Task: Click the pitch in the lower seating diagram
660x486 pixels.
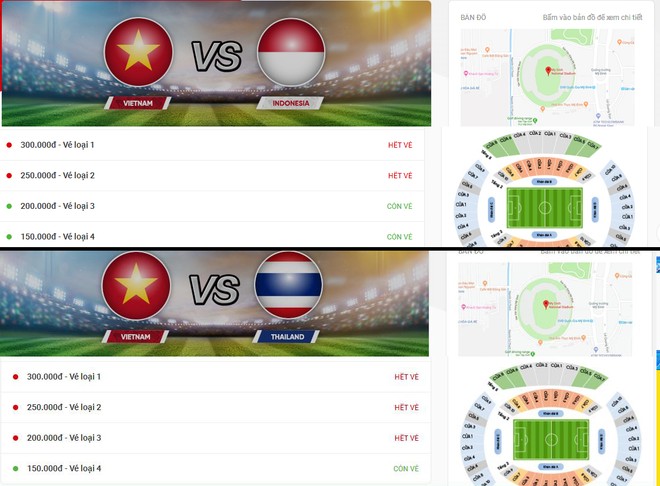Action: point(551,440)
